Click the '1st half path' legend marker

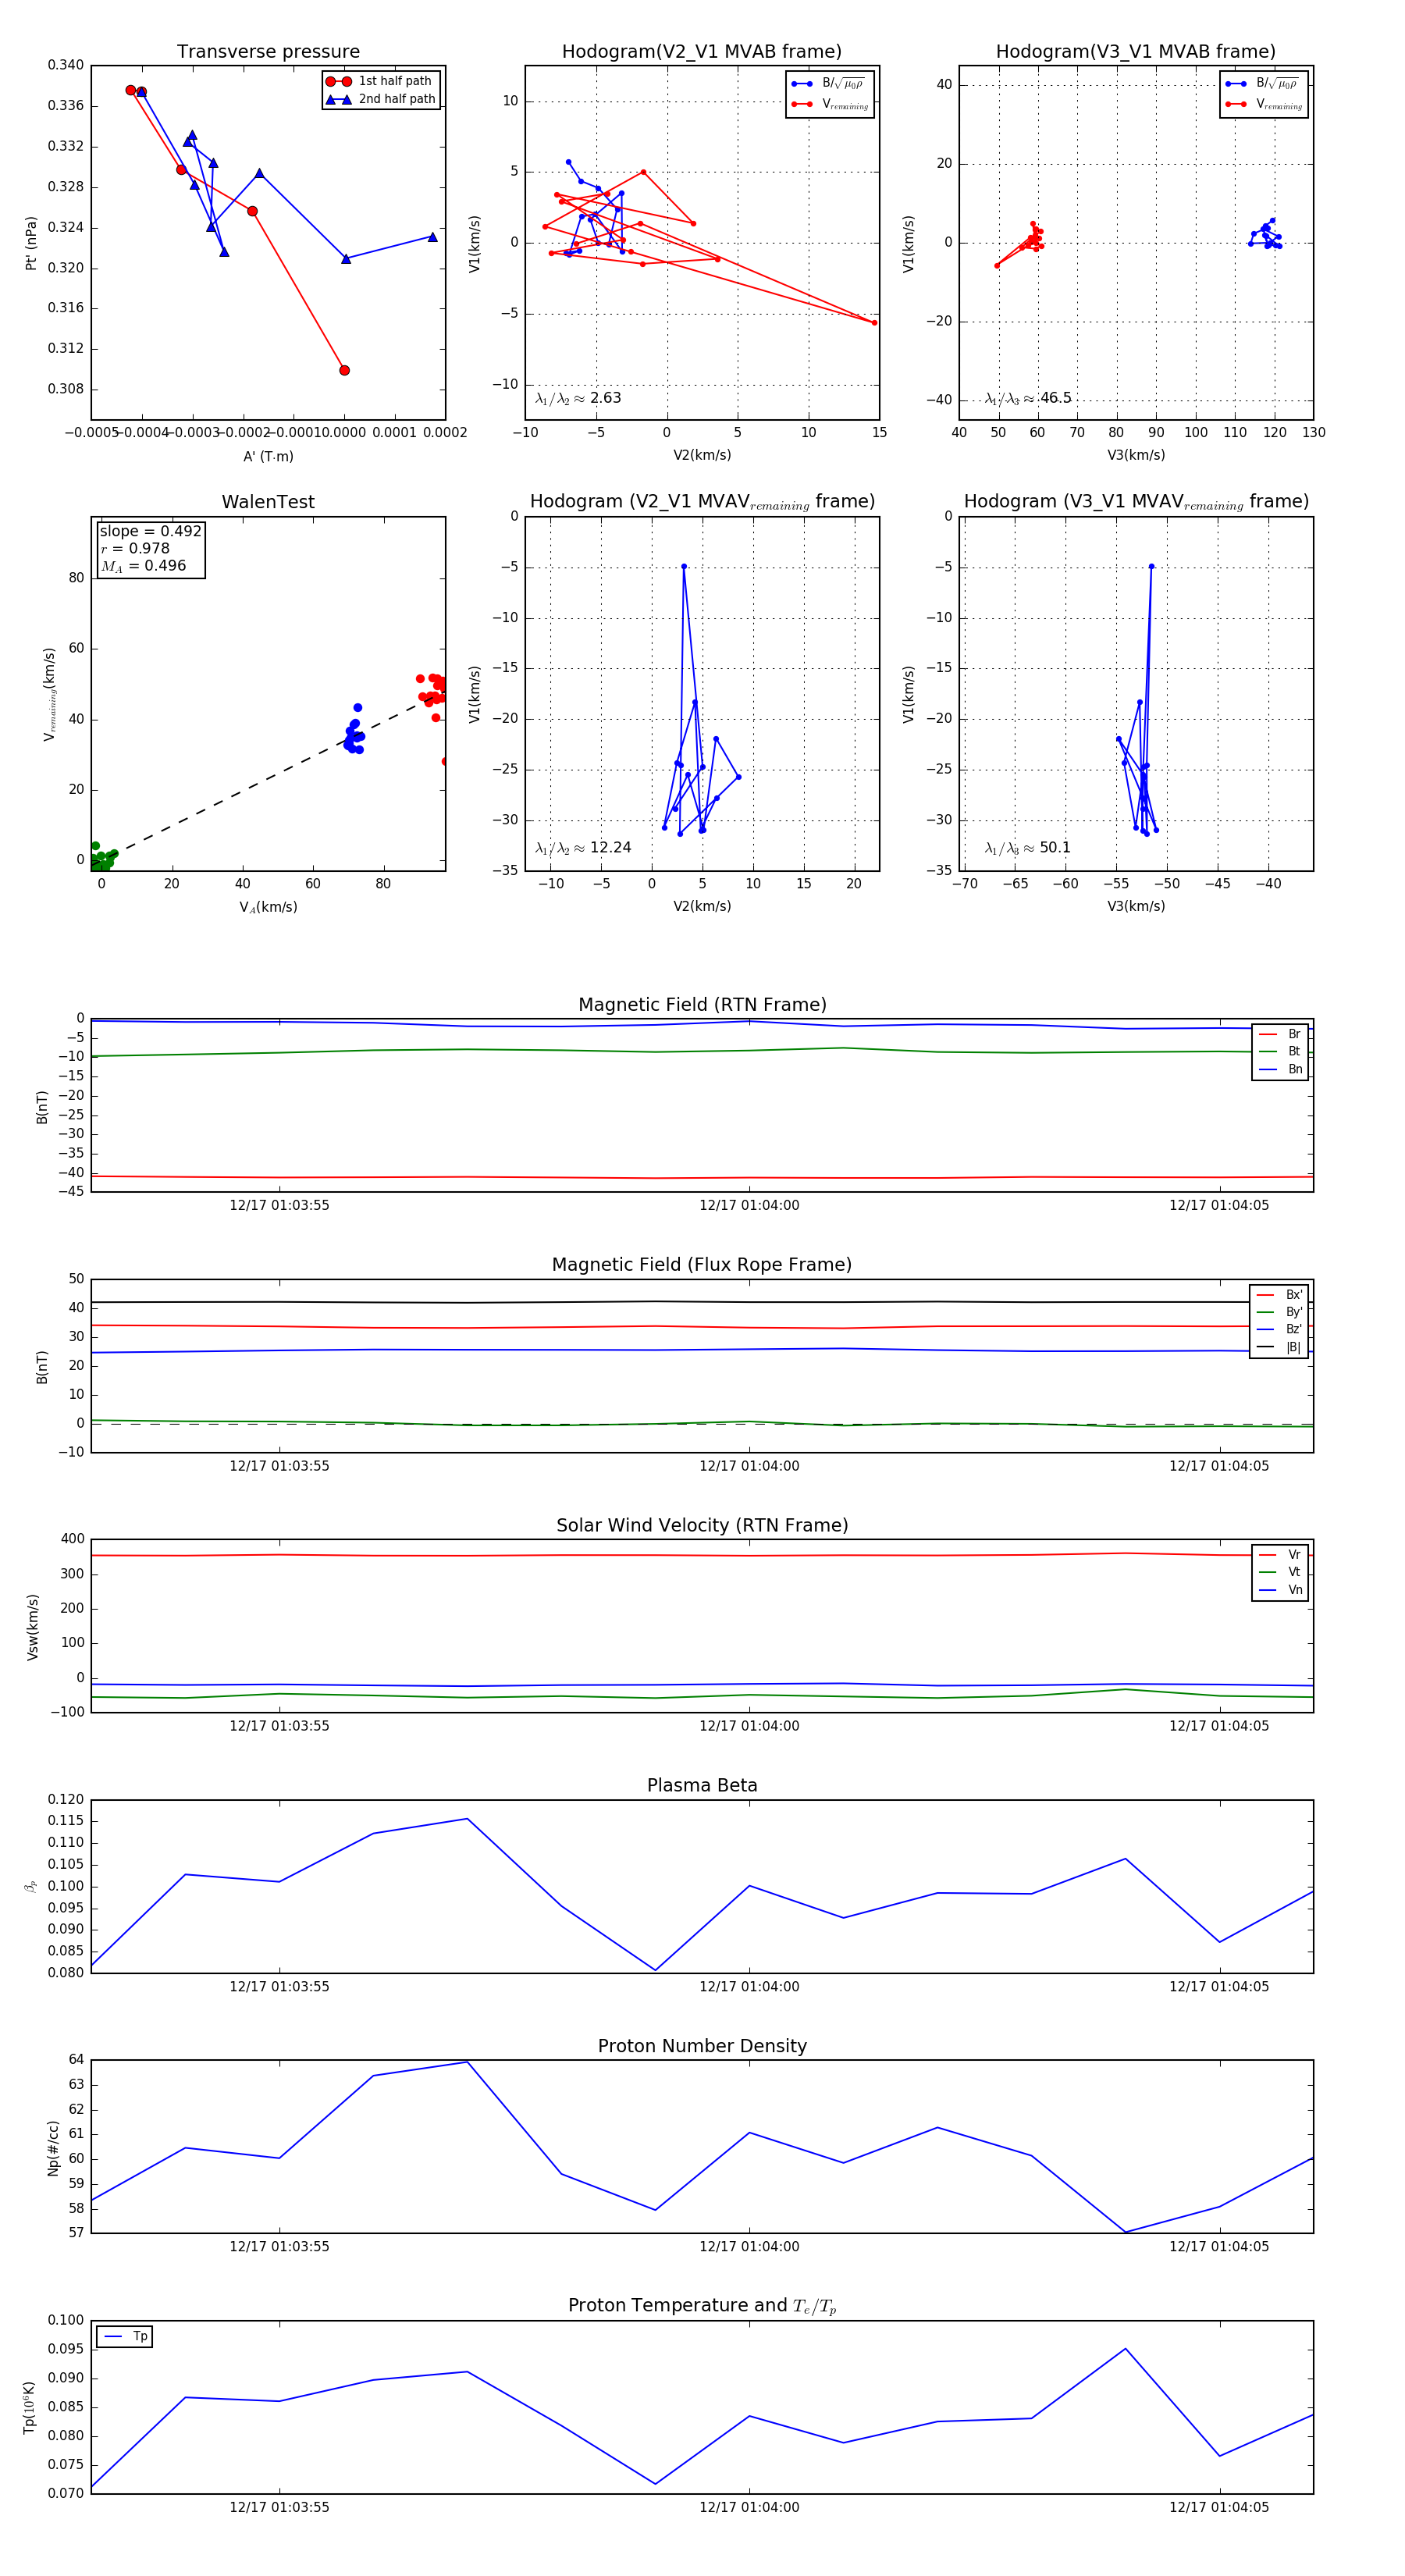338,81
